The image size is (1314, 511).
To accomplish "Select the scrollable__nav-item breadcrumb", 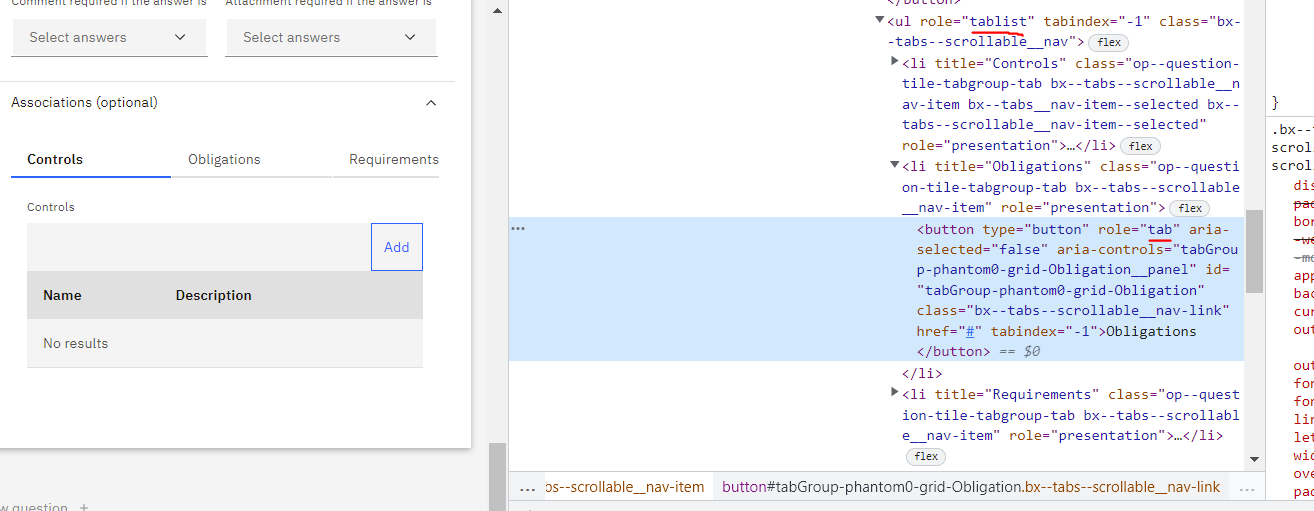I will pos(625,488).
